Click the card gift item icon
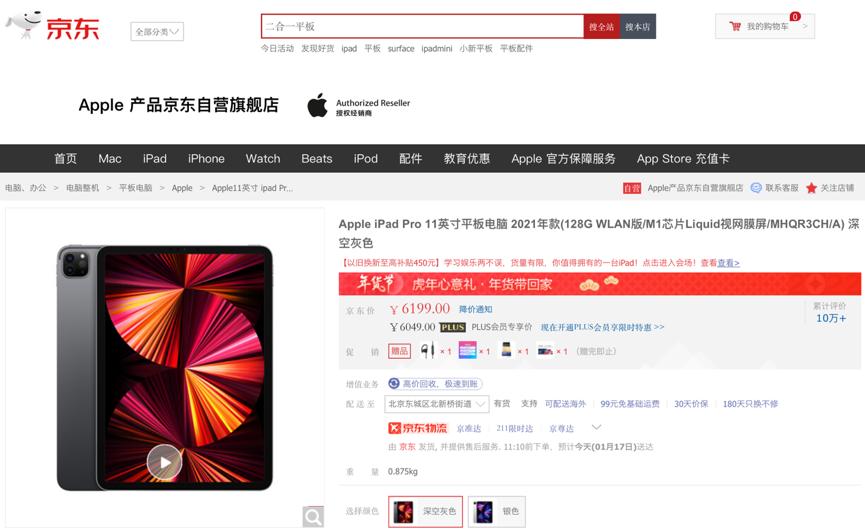 point(545,350)
